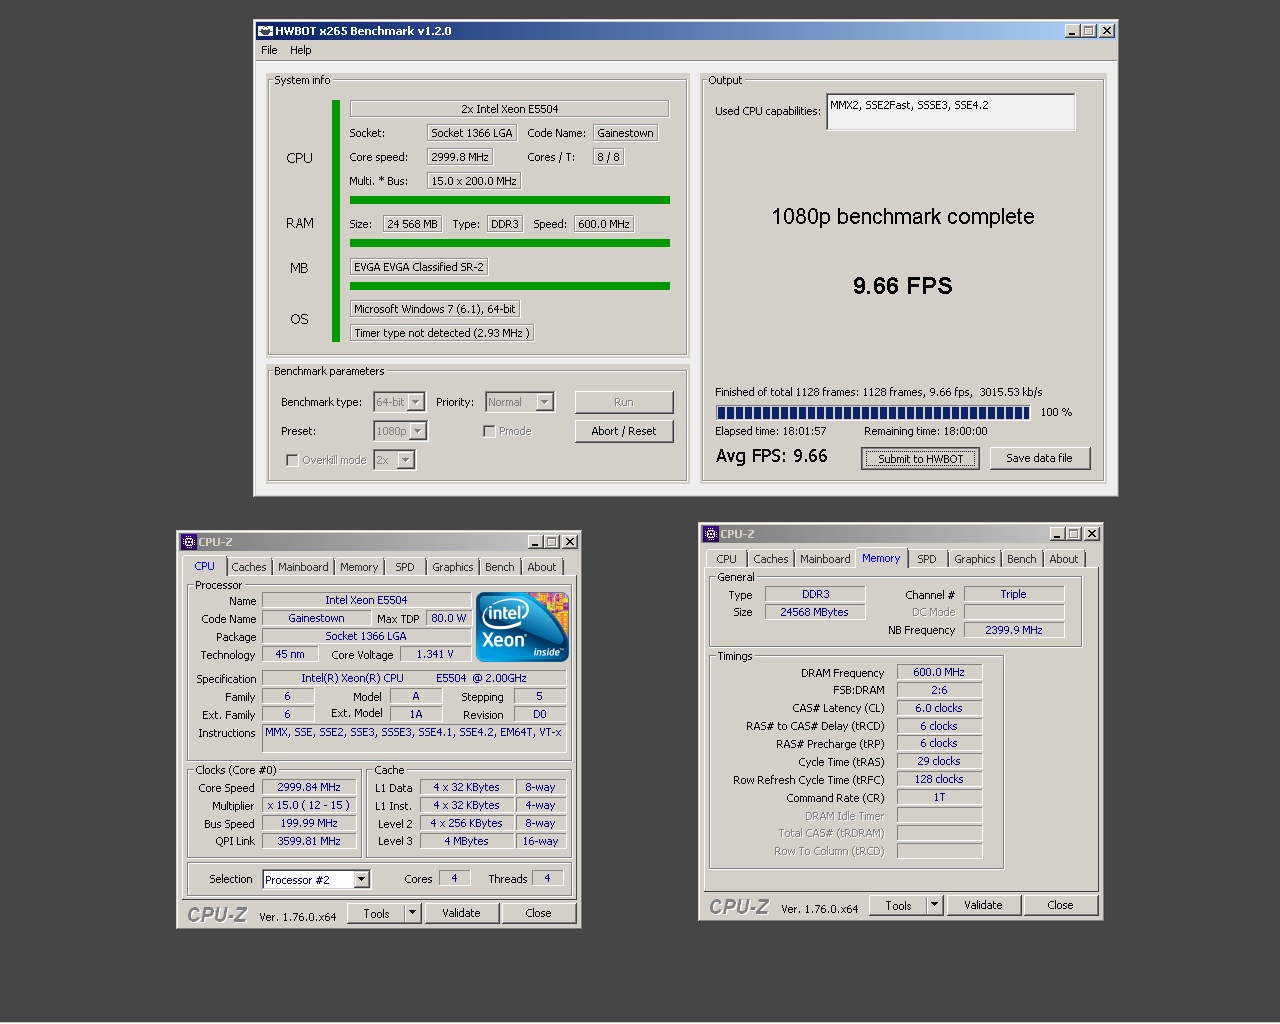Click the DRAM Frequency 600.0 MHz value
This screenshot has width=1280, height=1024.
point(939,673)
